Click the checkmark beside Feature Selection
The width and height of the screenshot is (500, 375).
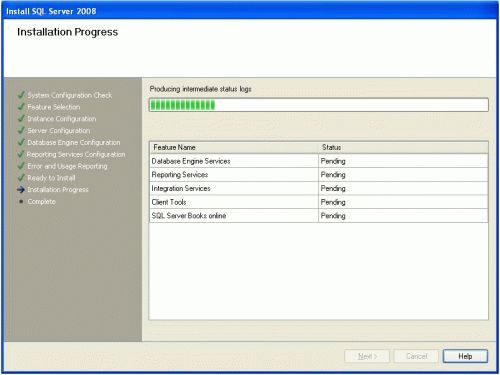[21, 107]
